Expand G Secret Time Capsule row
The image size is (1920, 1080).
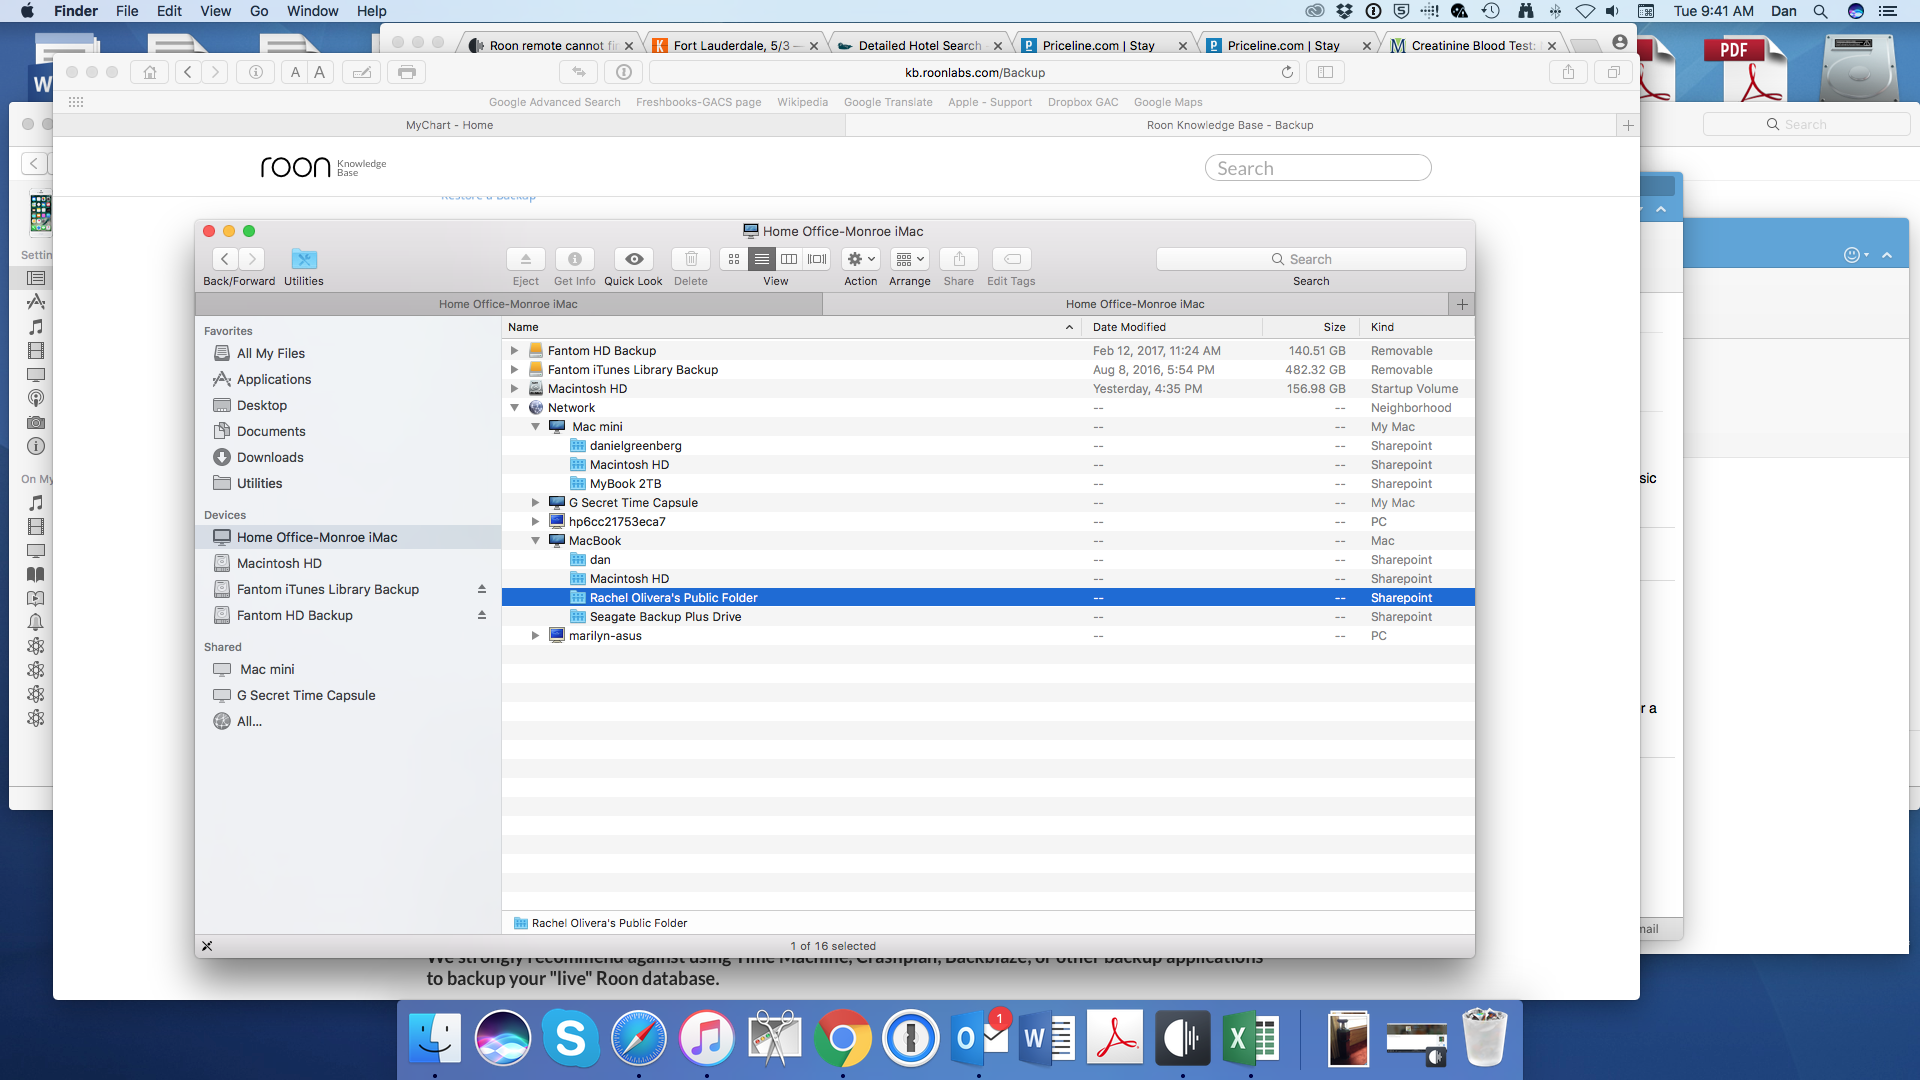tap(535, 503)
